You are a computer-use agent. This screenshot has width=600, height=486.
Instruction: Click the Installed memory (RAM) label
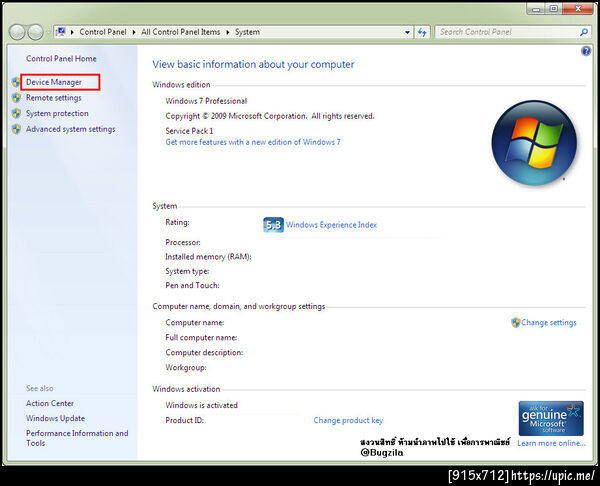(208, 257)
